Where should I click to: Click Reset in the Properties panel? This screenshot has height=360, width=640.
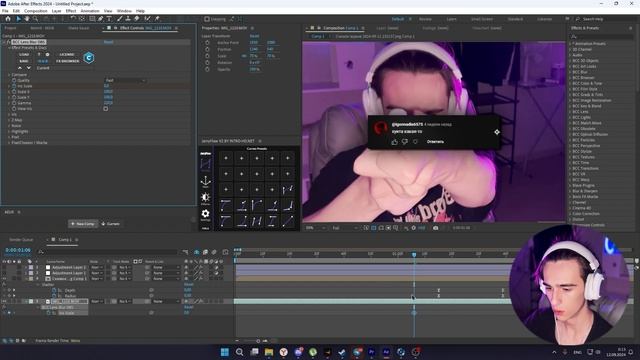(x=254, y=36)
